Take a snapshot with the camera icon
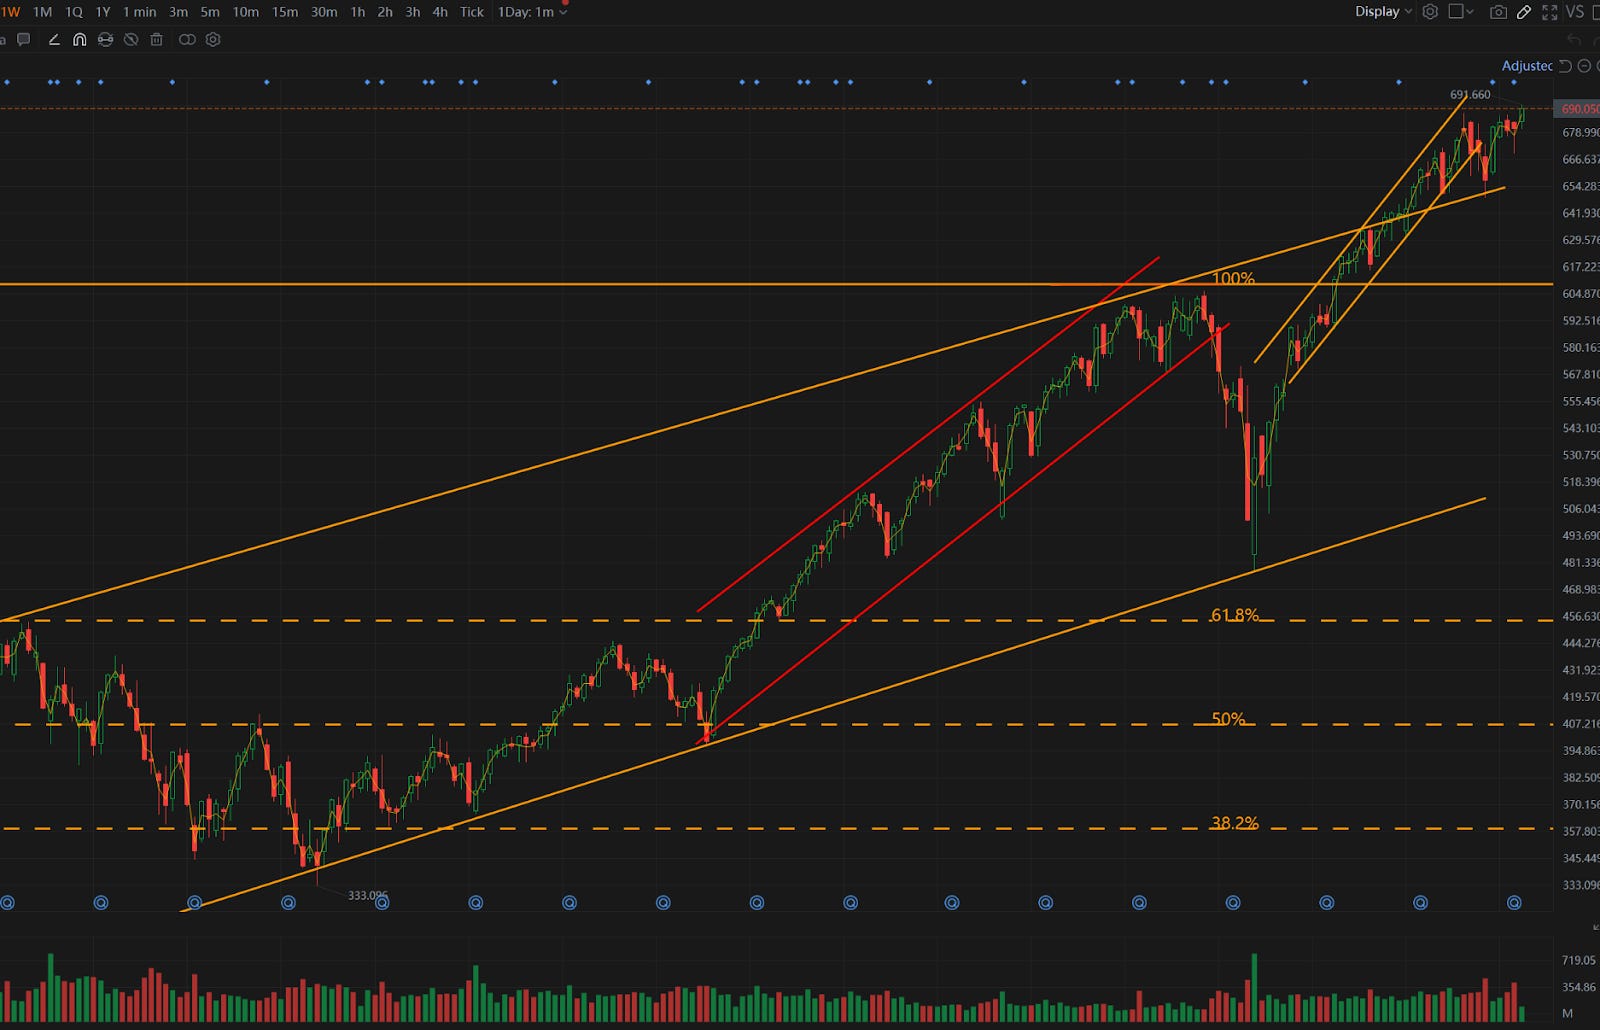The image size is (1600, 1030). pos(1498,12)
